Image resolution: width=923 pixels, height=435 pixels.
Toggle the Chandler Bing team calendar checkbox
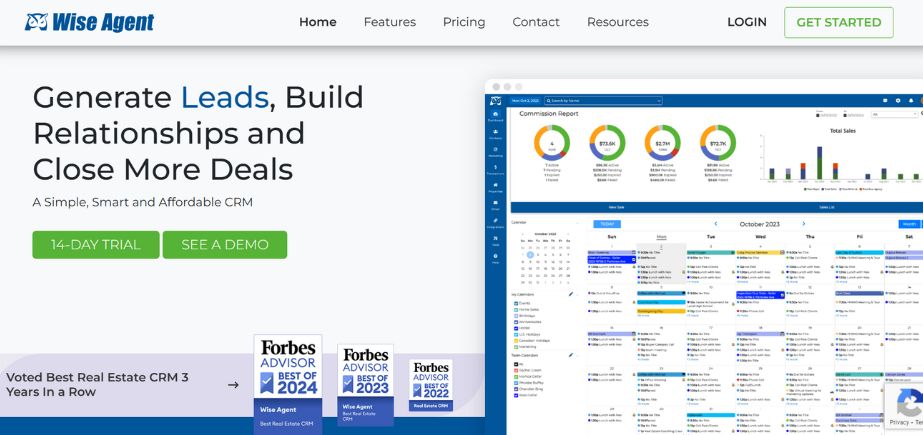[x=516, y=389]
